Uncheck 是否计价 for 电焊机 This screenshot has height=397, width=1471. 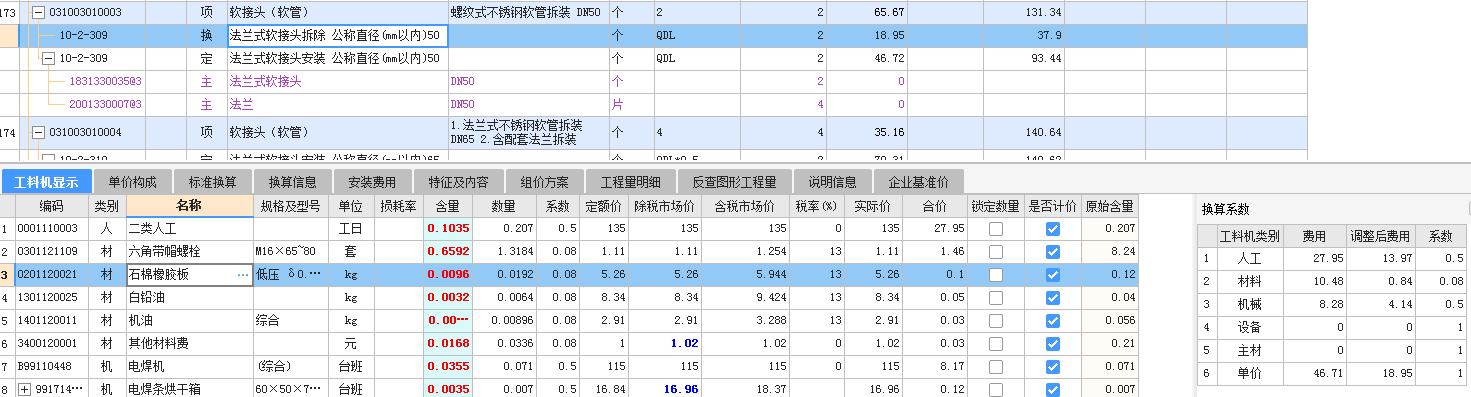click(1052, 366)
